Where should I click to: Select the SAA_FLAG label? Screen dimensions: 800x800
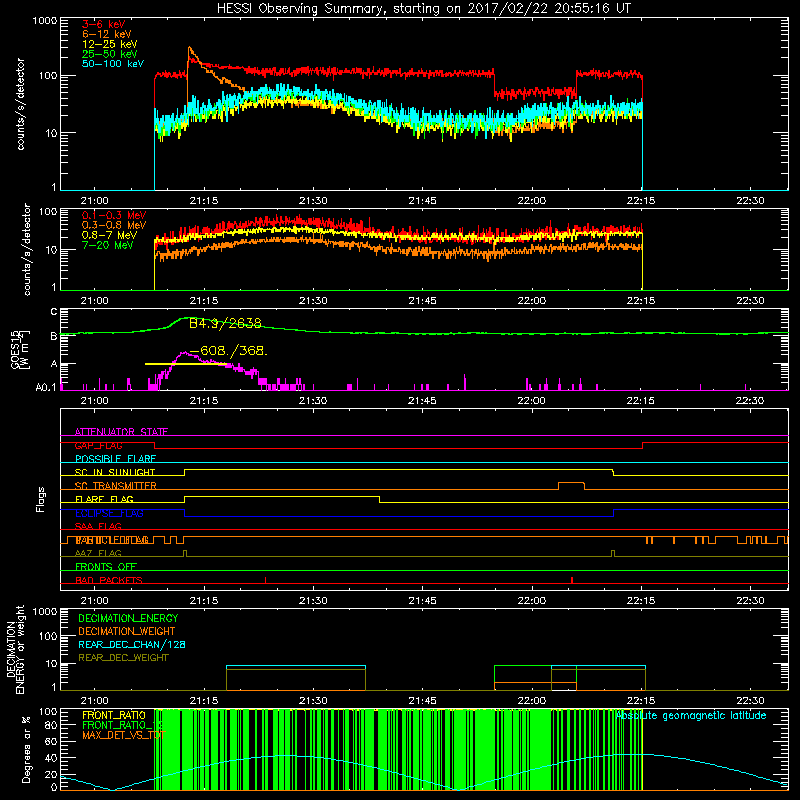[x=98, y=526]
